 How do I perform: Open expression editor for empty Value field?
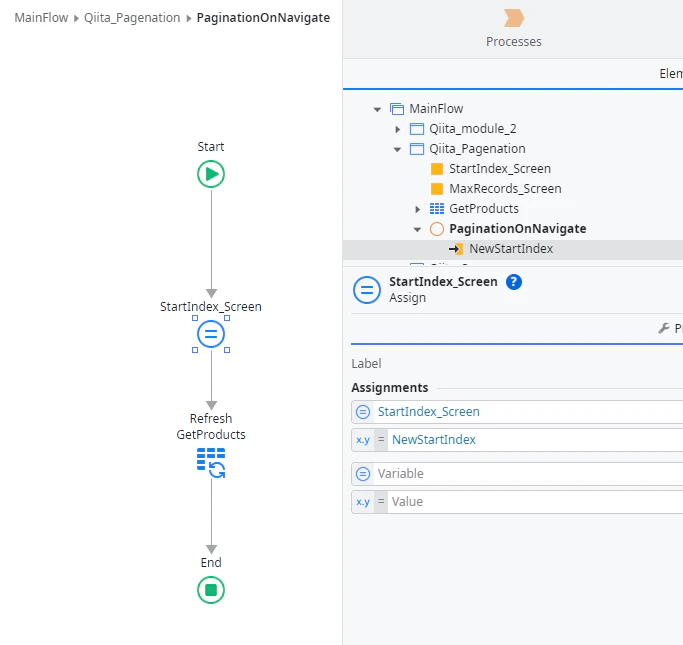363,502
